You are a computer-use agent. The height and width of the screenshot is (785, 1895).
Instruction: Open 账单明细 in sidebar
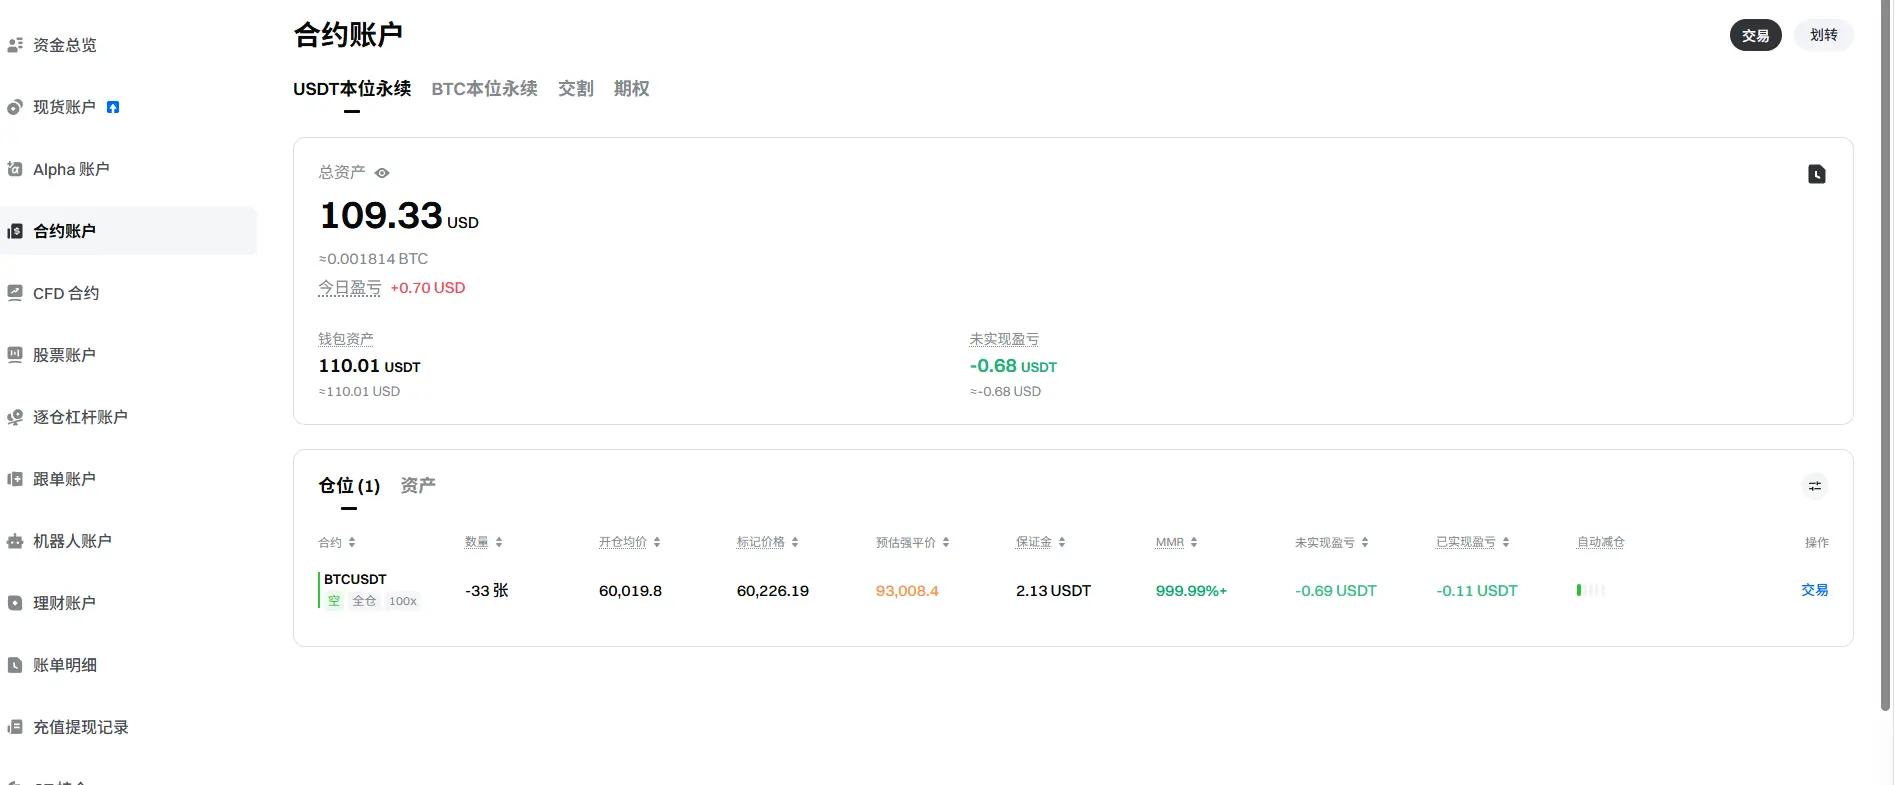pos(65,665)
